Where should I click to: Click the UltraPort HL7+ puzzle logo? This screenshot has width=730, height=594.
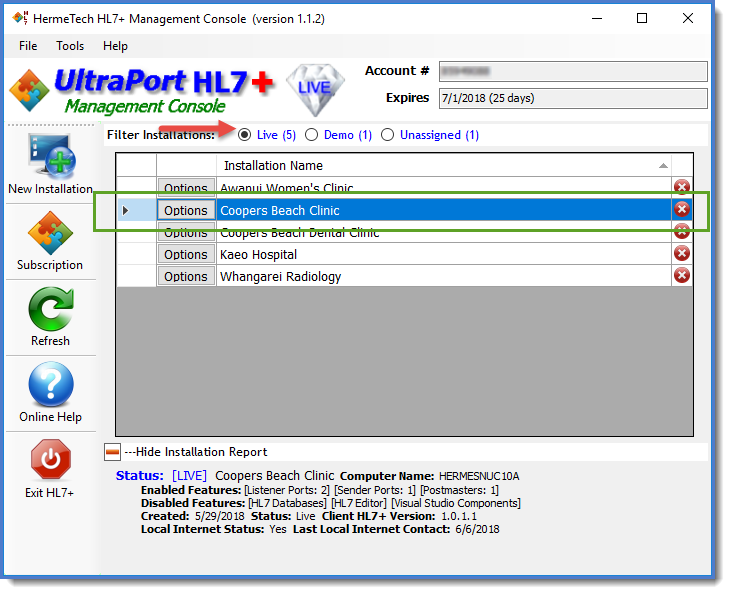click(29, 90)
